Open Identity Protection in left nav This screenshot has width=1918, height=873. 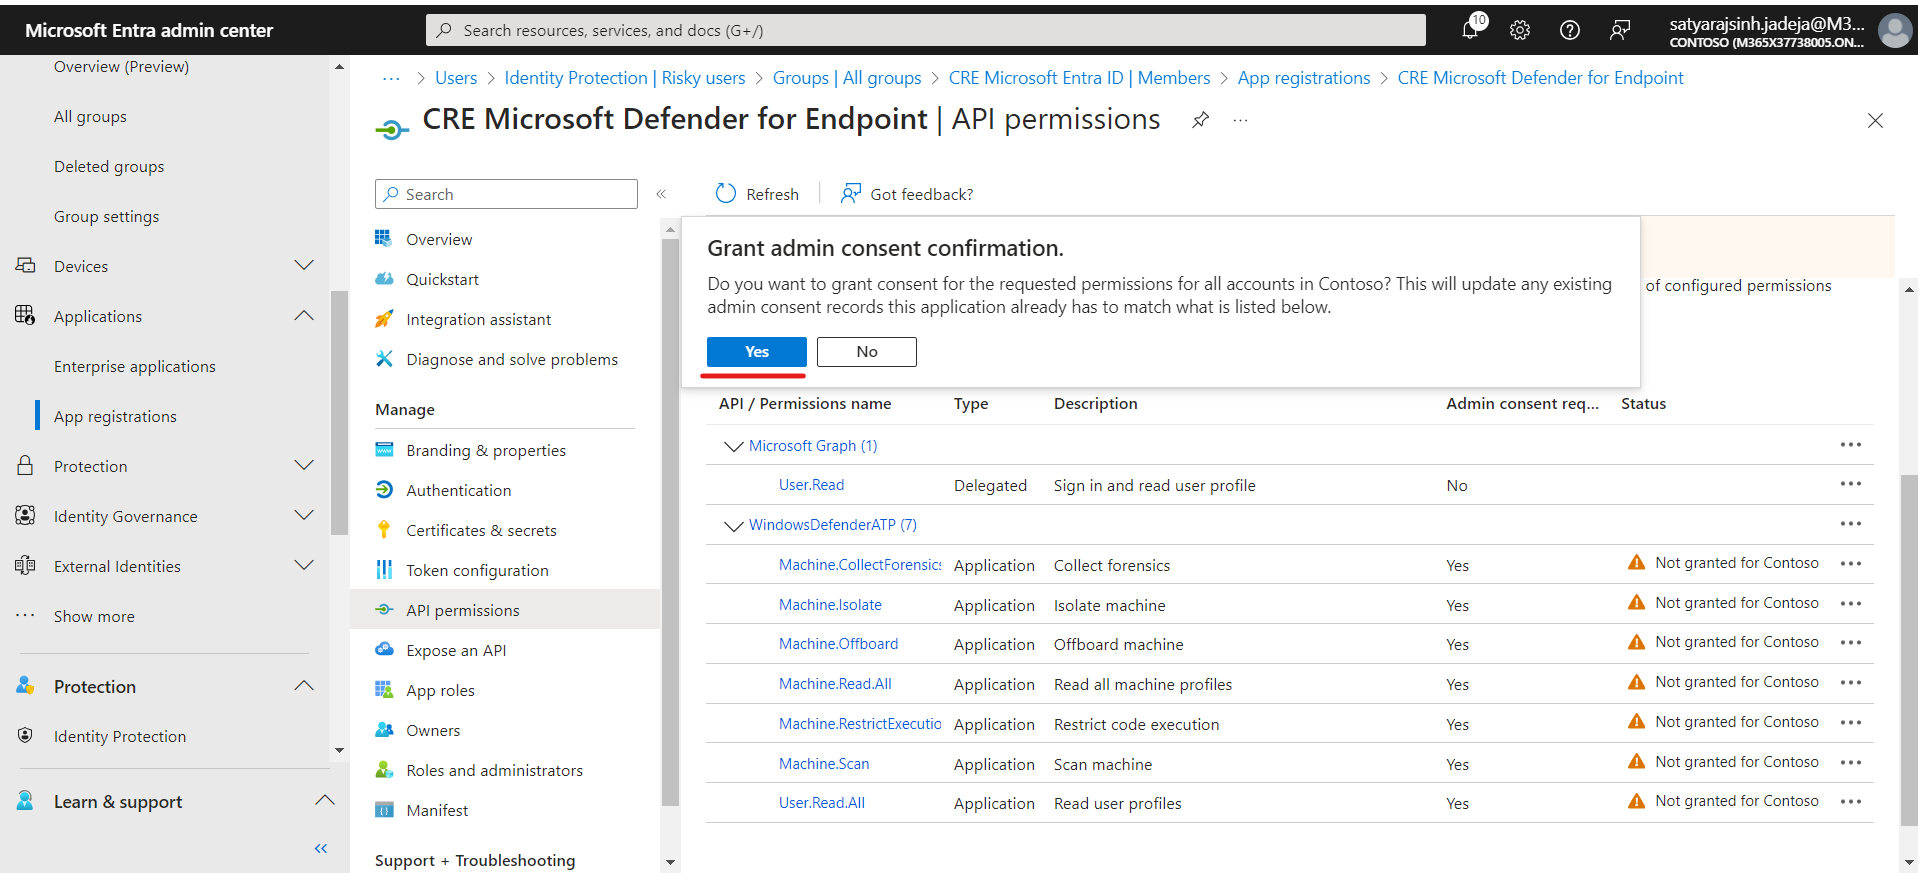[x=120, y=736]
